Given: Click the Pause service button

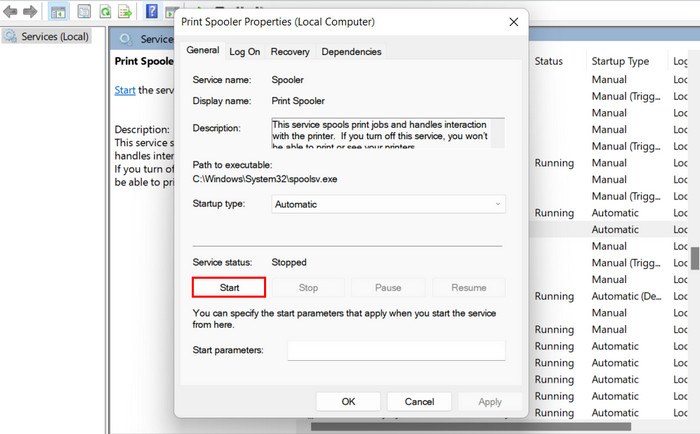Looking at the screenshot, I should (x=388, y=288).
